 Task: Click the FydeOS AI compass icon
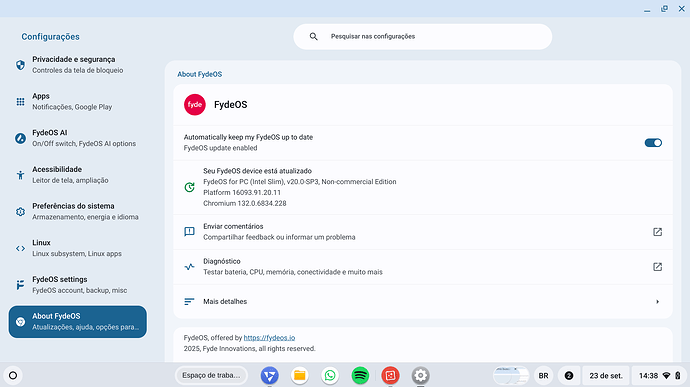click(20, 138)
